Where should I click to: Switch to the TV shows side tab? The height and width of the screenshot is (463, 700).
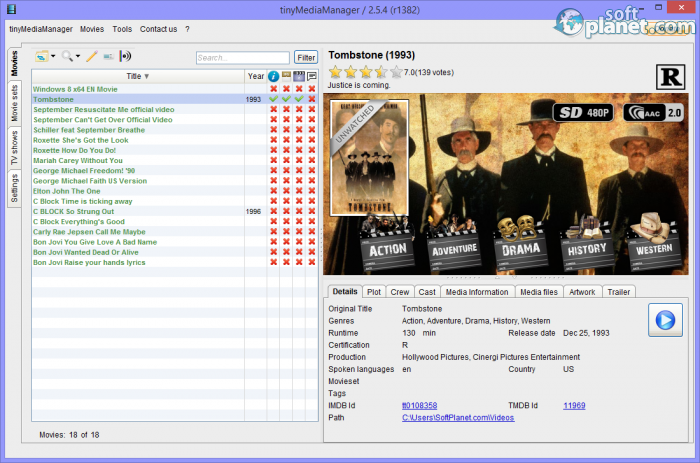(14, 148)
